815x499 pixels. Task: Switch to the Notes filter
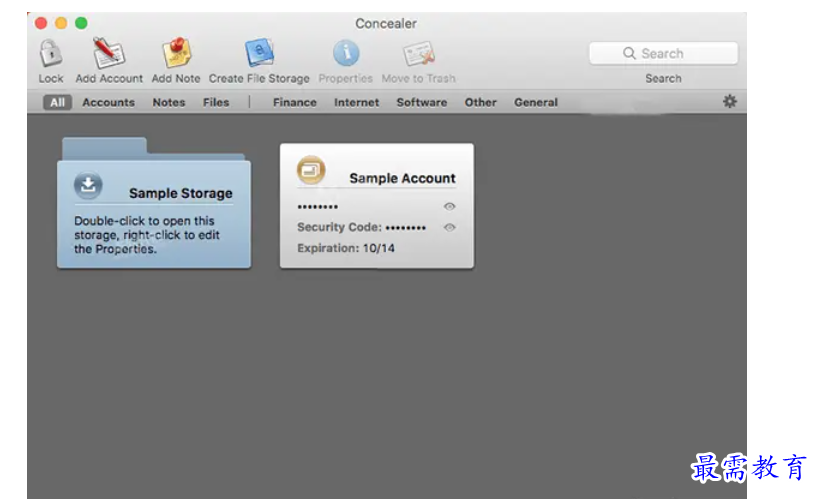168,102
